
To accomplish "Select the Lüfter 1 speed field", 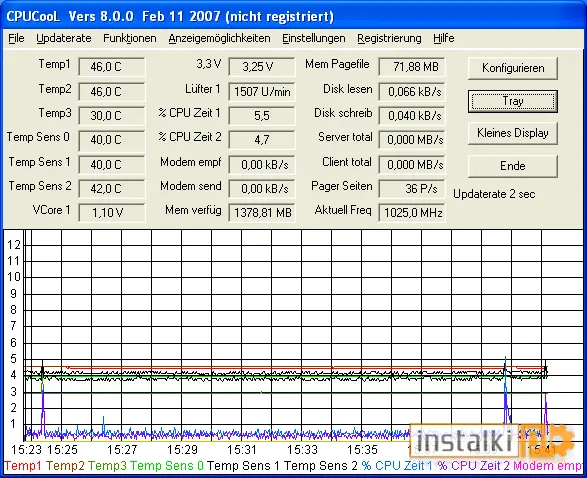I will (x=262, y=91).
